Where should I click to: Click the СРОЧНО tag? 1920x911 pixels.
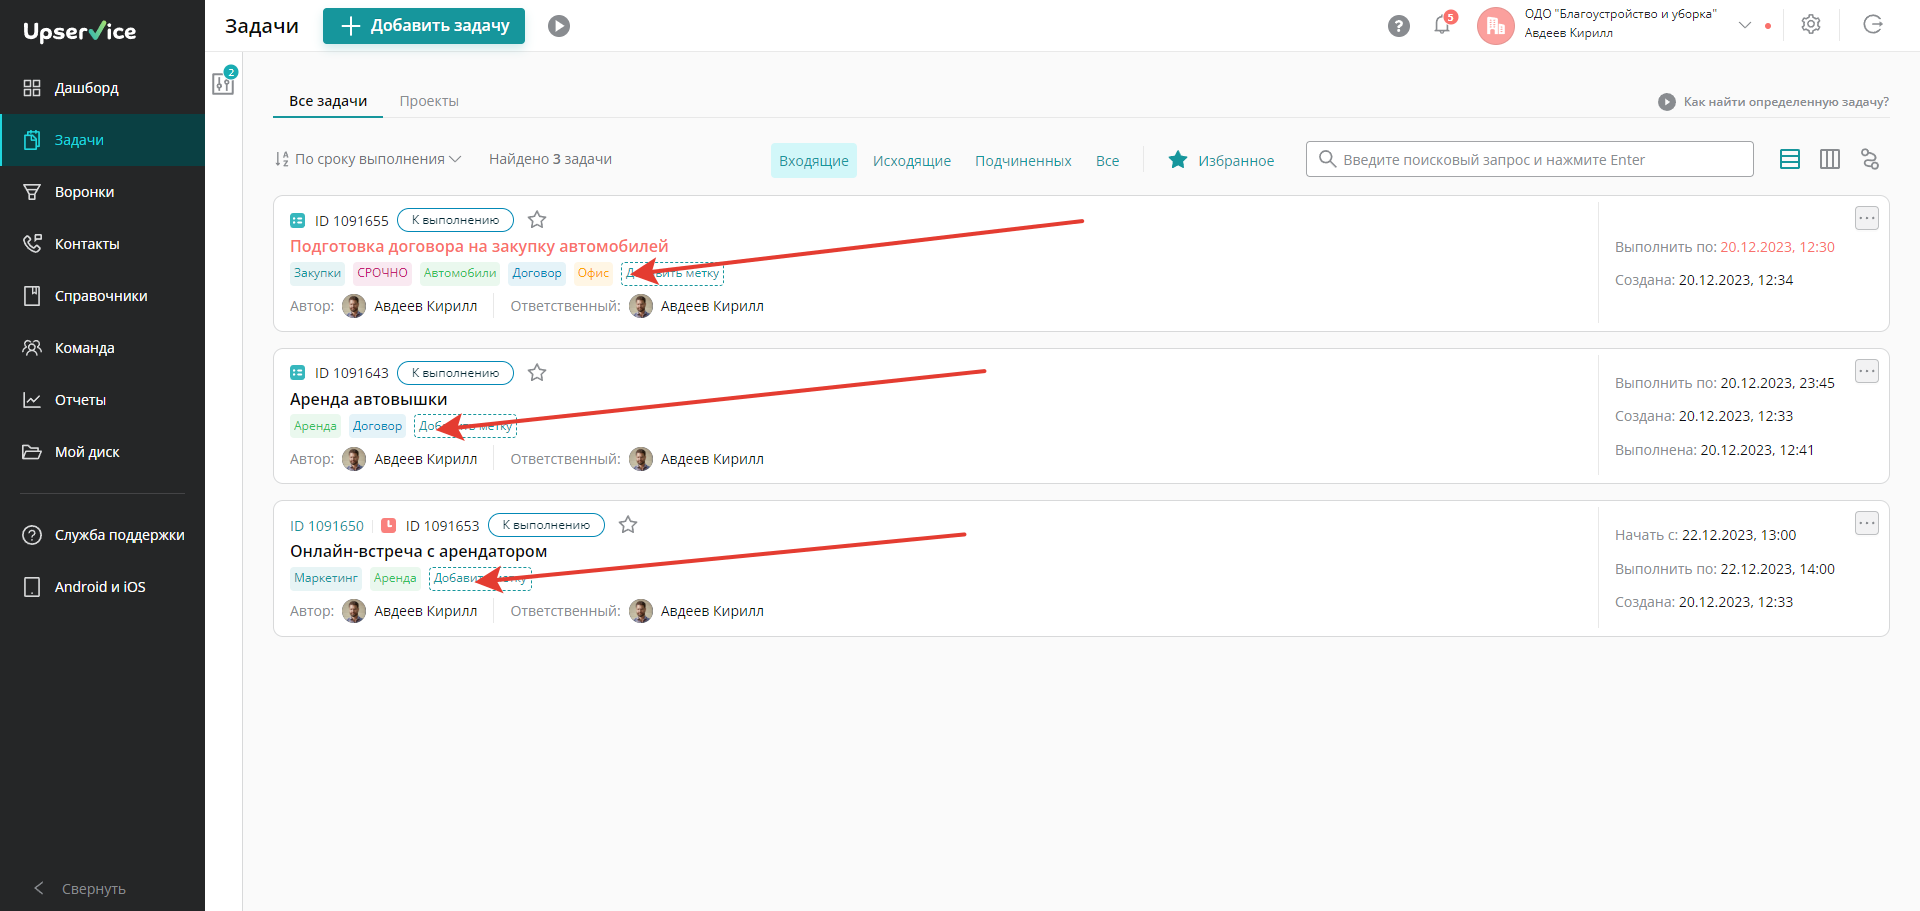(383, 273)
